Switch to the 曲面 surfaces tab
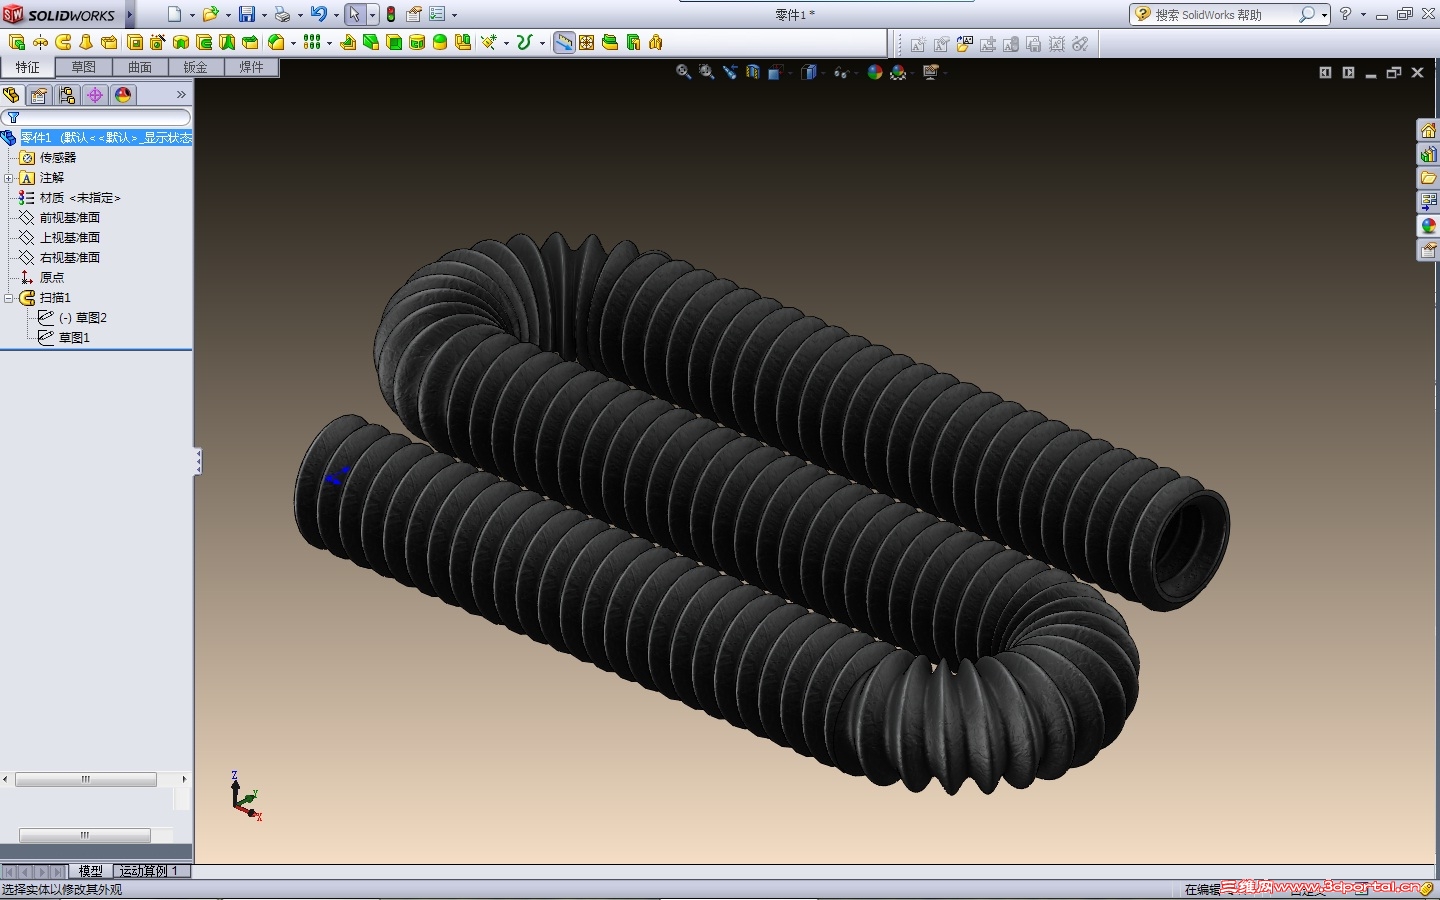The width and height of the screenshot is (1440, 900). [x=140, y=67]
